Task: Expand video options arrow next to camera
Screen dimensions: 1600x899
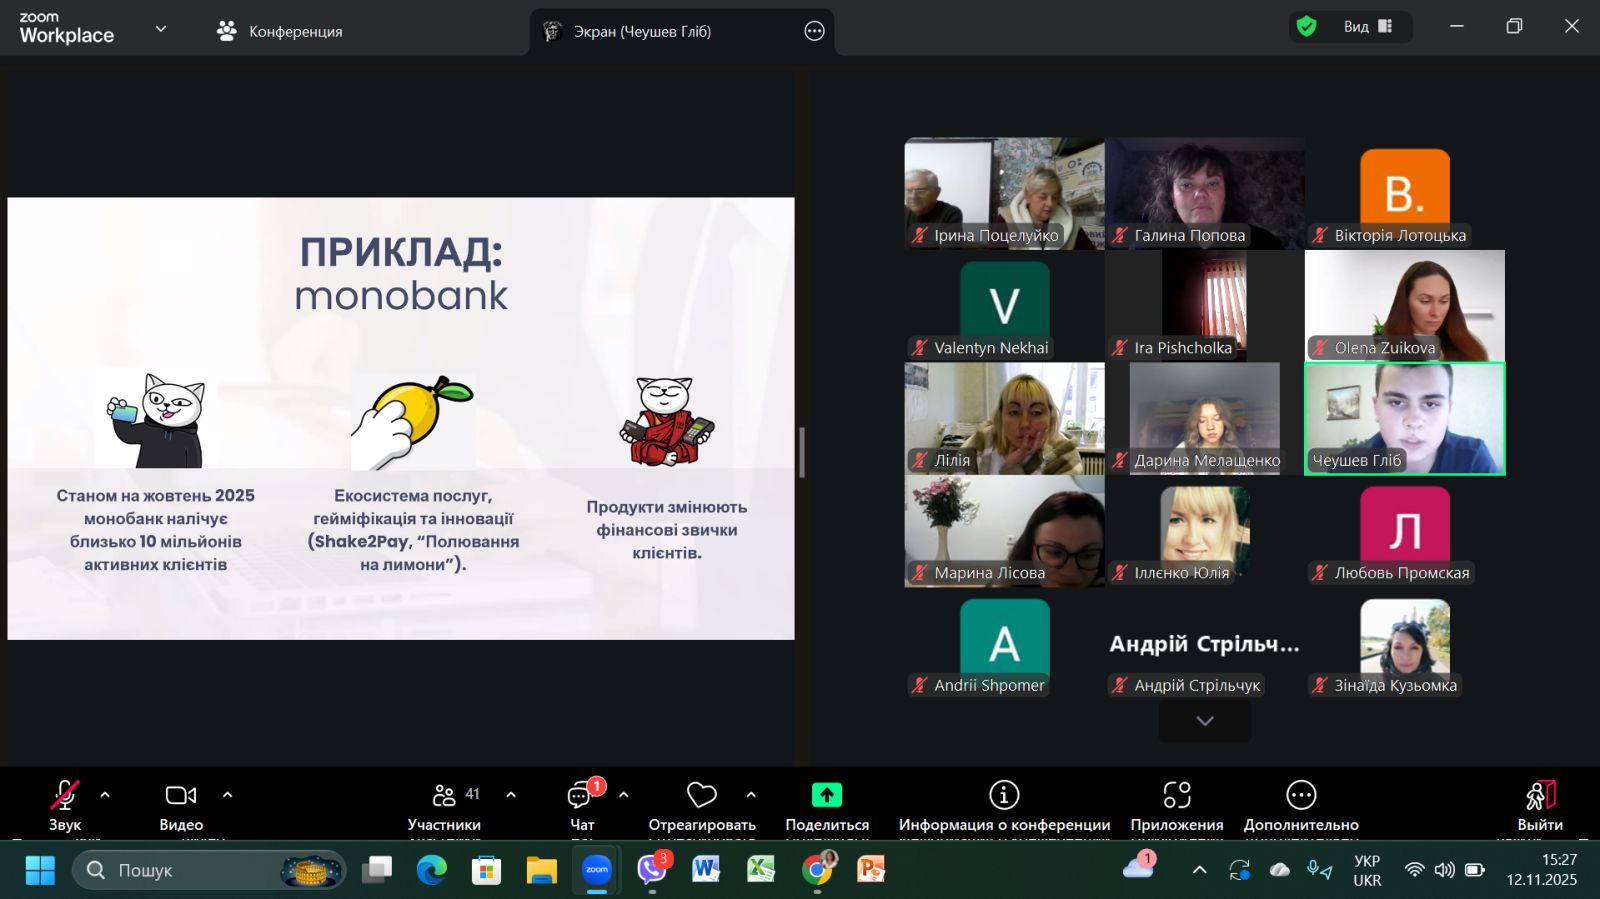Action: click(x=227, y=795)
